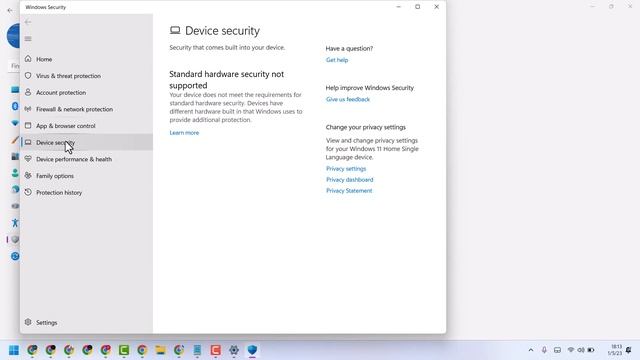Open the blue notepad app on taskbar
The width and height of the screenshot is (640, 360).
click(x=197, y=350)
